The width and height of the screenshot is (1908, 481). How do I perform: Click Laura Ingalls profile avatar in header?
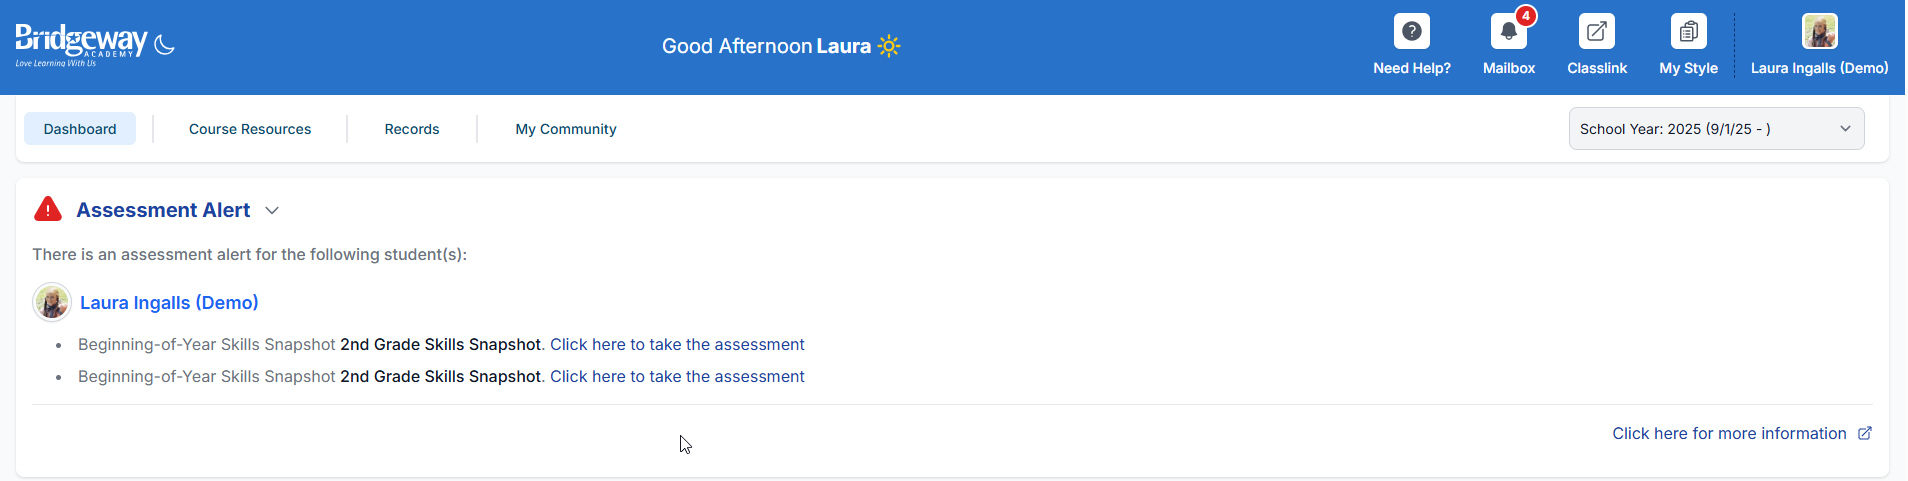tap(1819, 31)
